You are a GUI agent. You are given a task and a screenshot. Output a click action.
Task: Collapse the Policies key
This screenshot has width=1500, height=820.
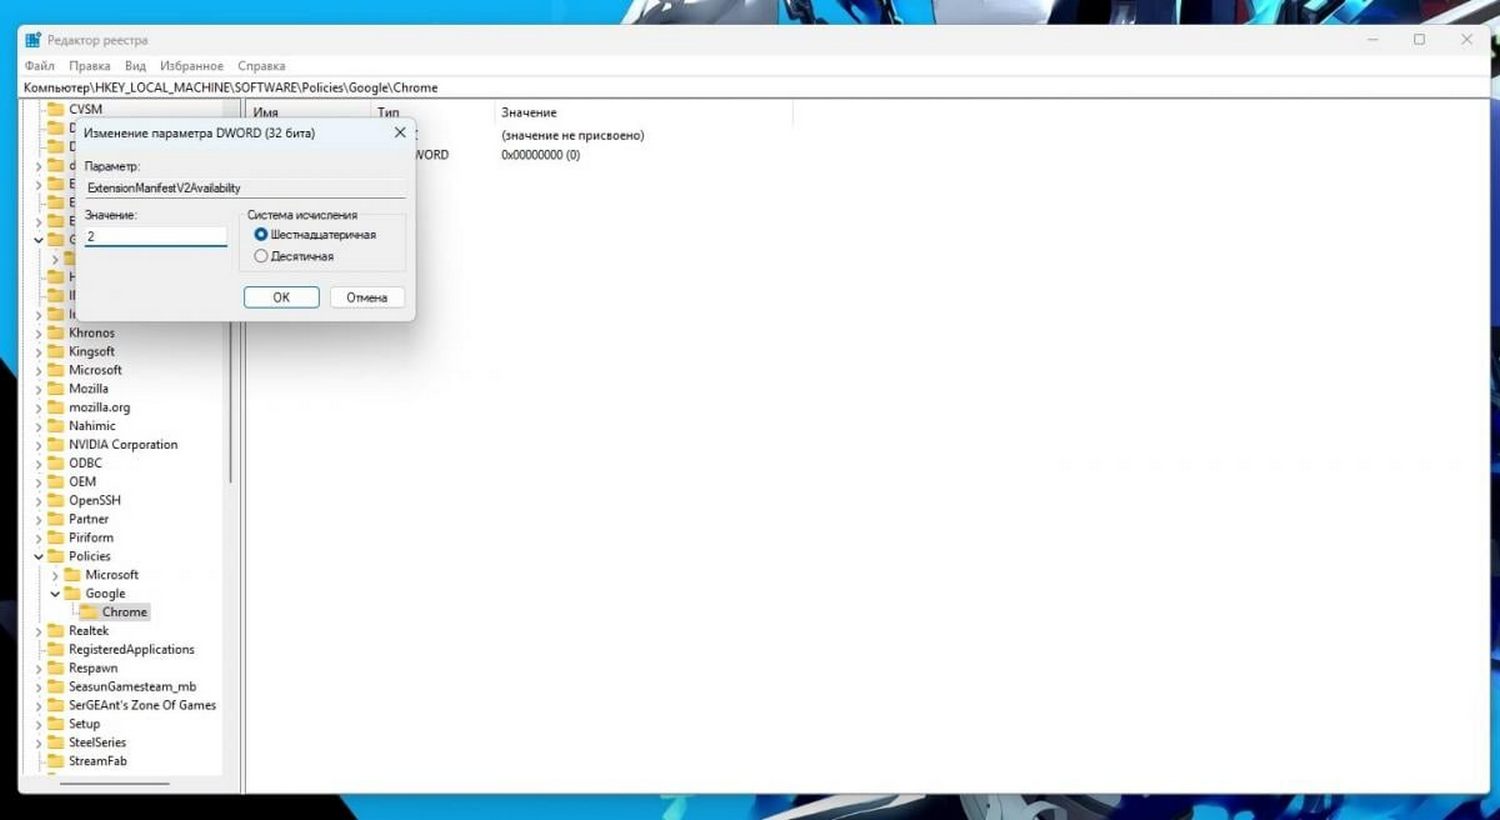tap(39, 556)
